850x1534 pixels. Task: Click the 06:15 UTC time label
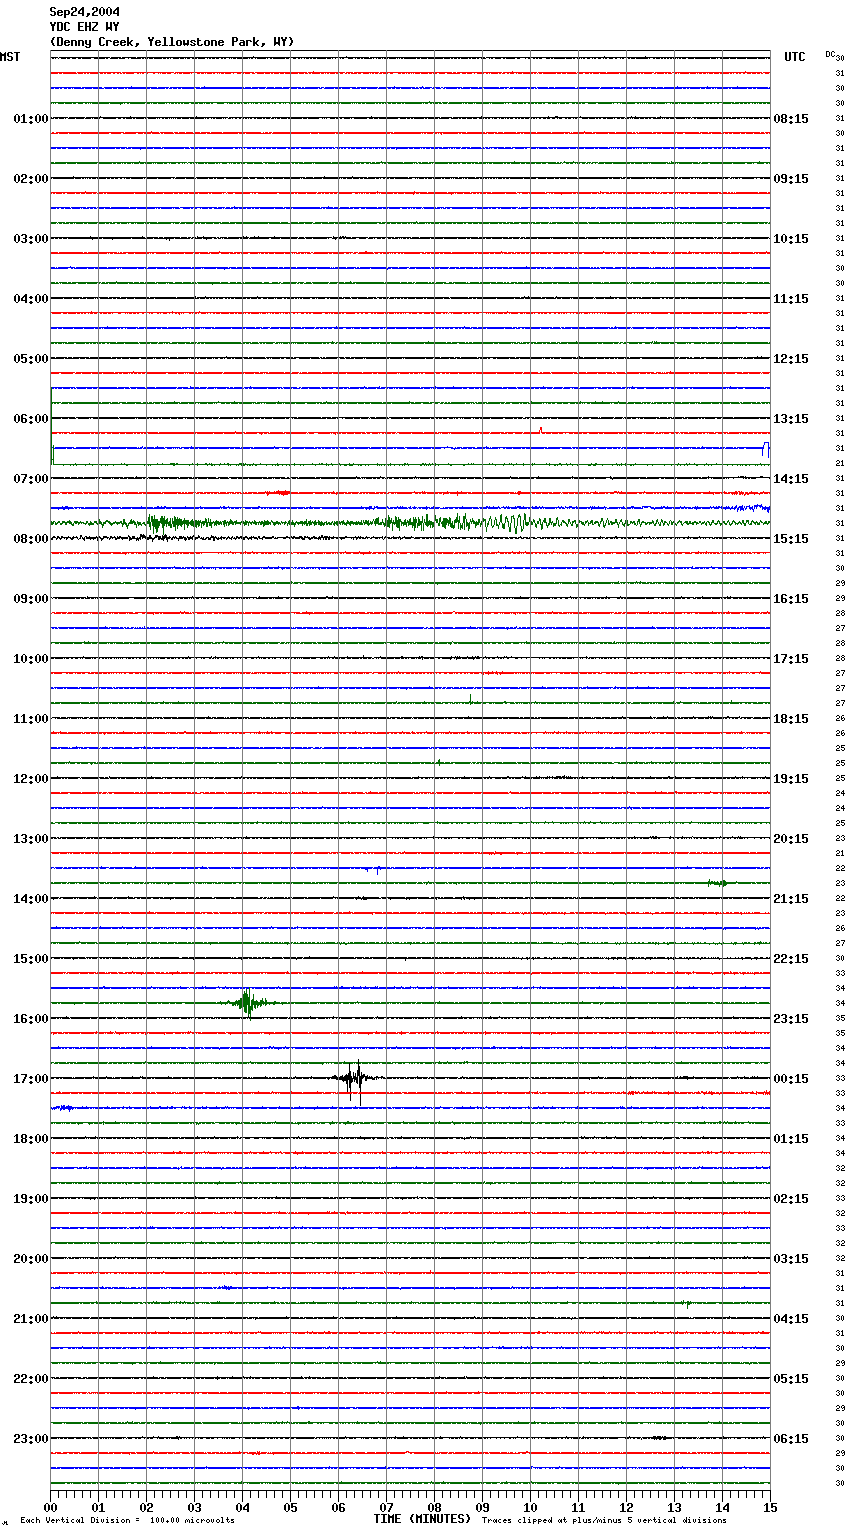click(x=791, y=1439)
